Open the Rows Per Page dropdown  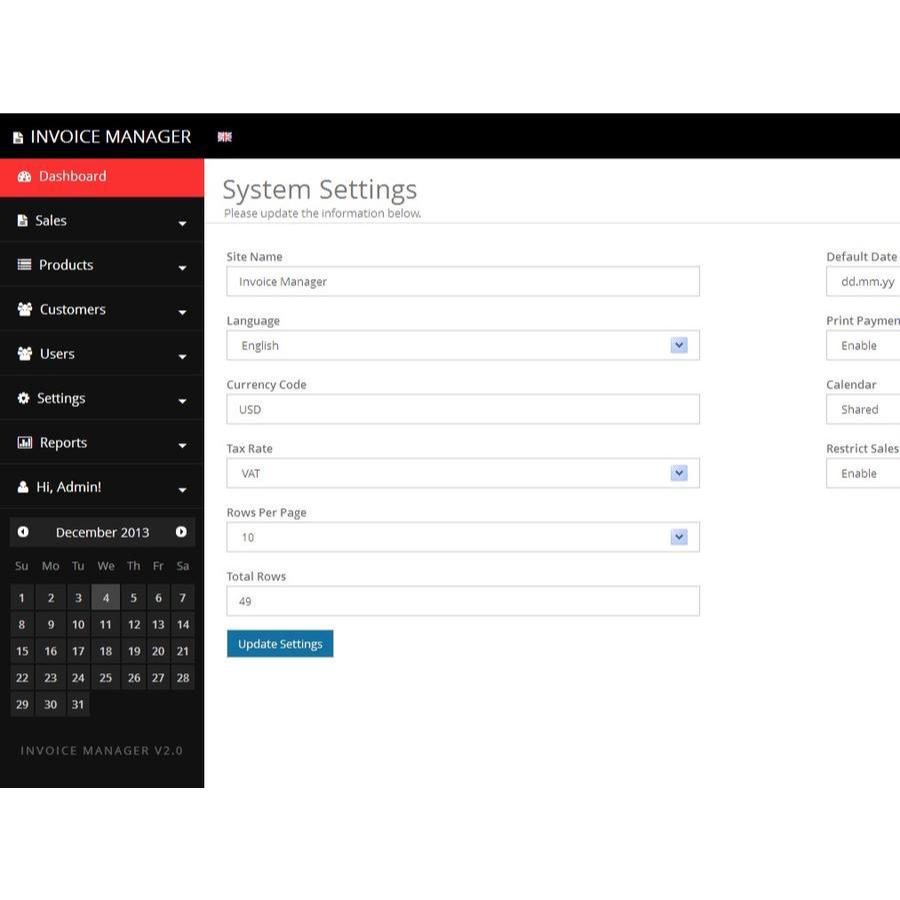coord(463,537)
